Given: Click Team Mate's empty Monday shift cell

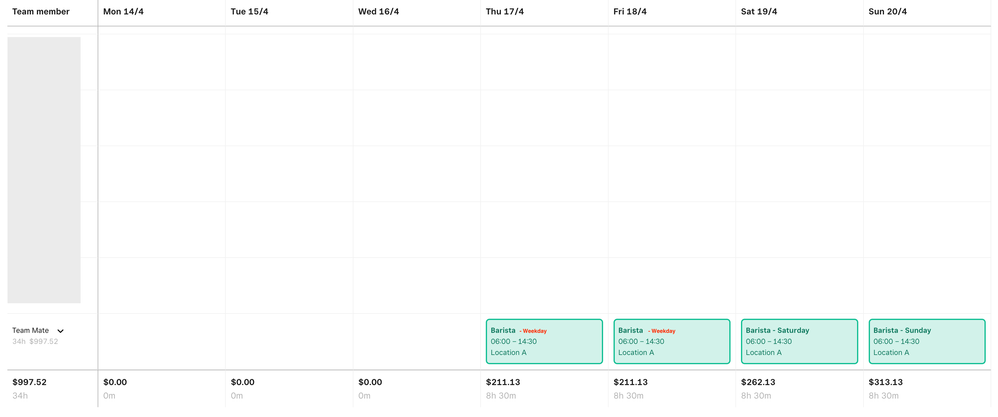Looking at the screenshot, I should tap(162, 342).
